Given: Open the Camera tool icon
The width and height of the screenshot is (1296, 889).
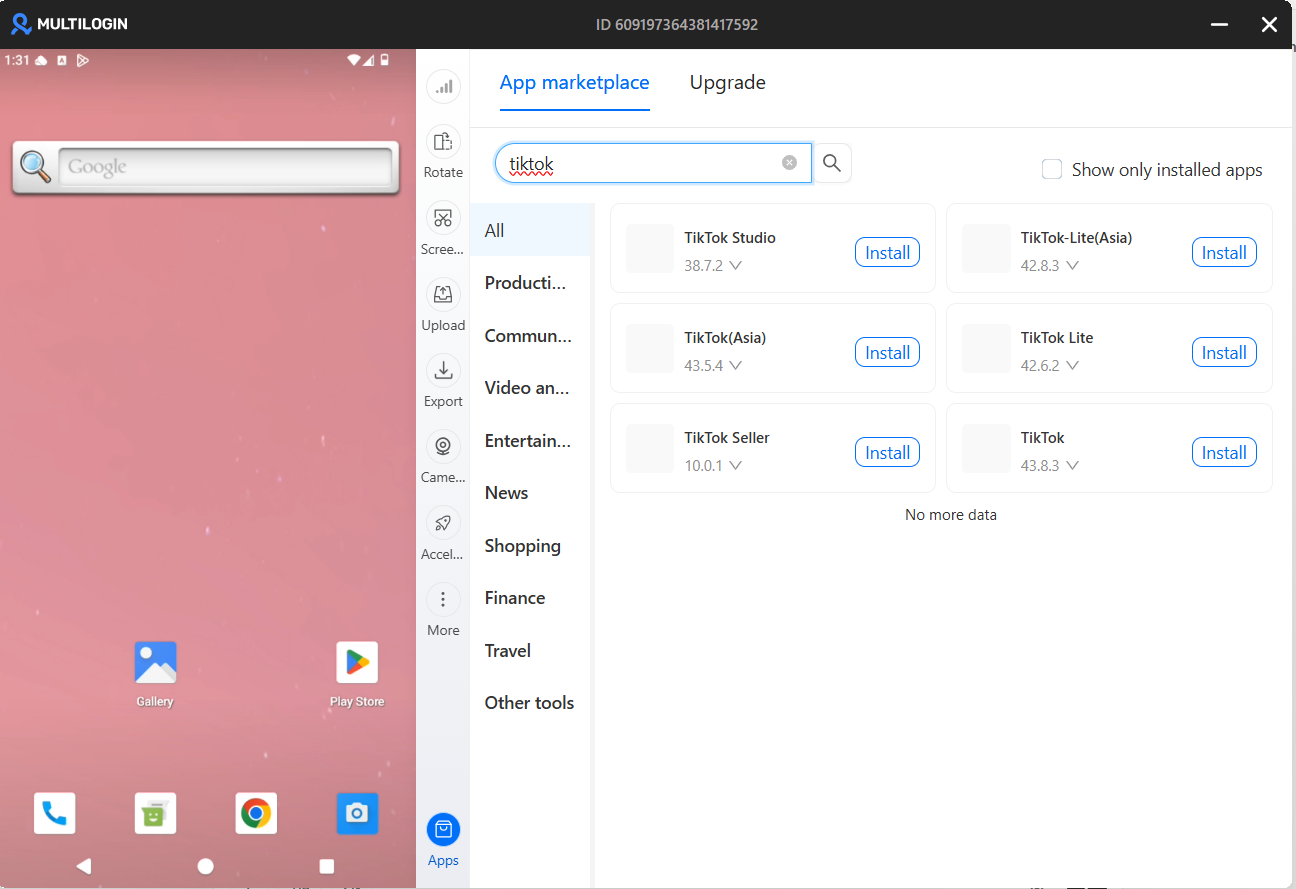Looking at the screenshot, I should click(443, 447).
